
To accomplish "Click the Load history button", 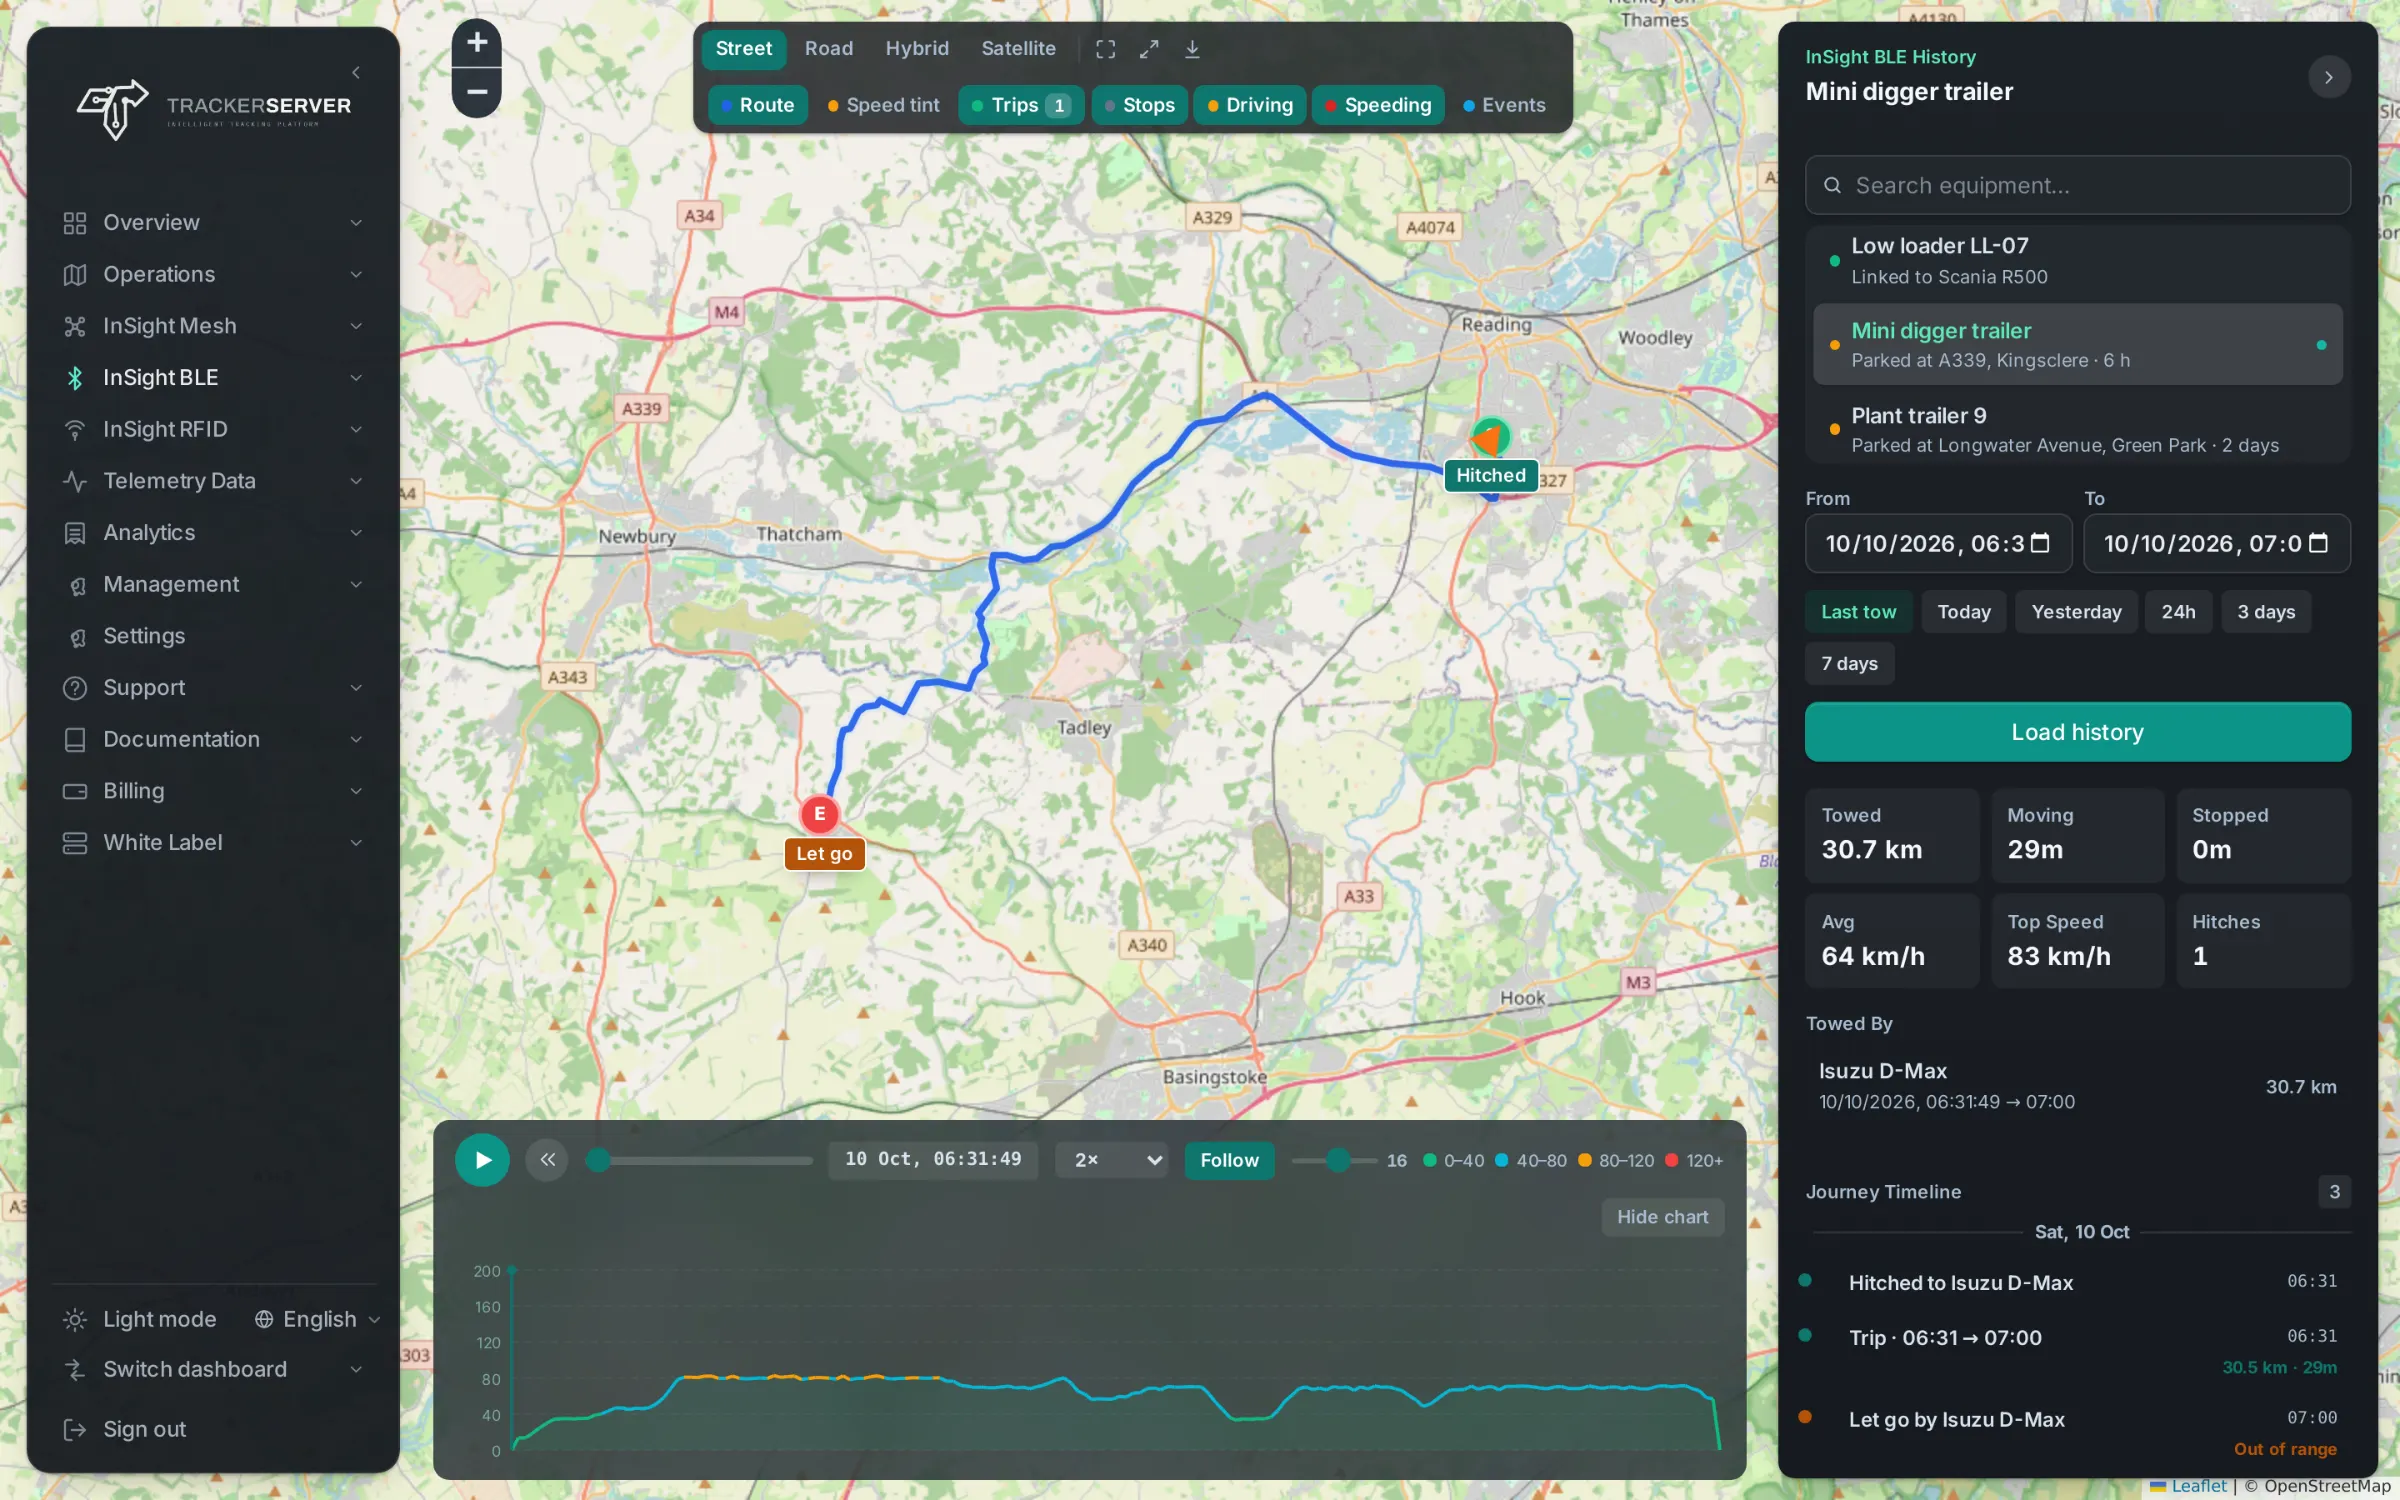I will coord(2077,732).
